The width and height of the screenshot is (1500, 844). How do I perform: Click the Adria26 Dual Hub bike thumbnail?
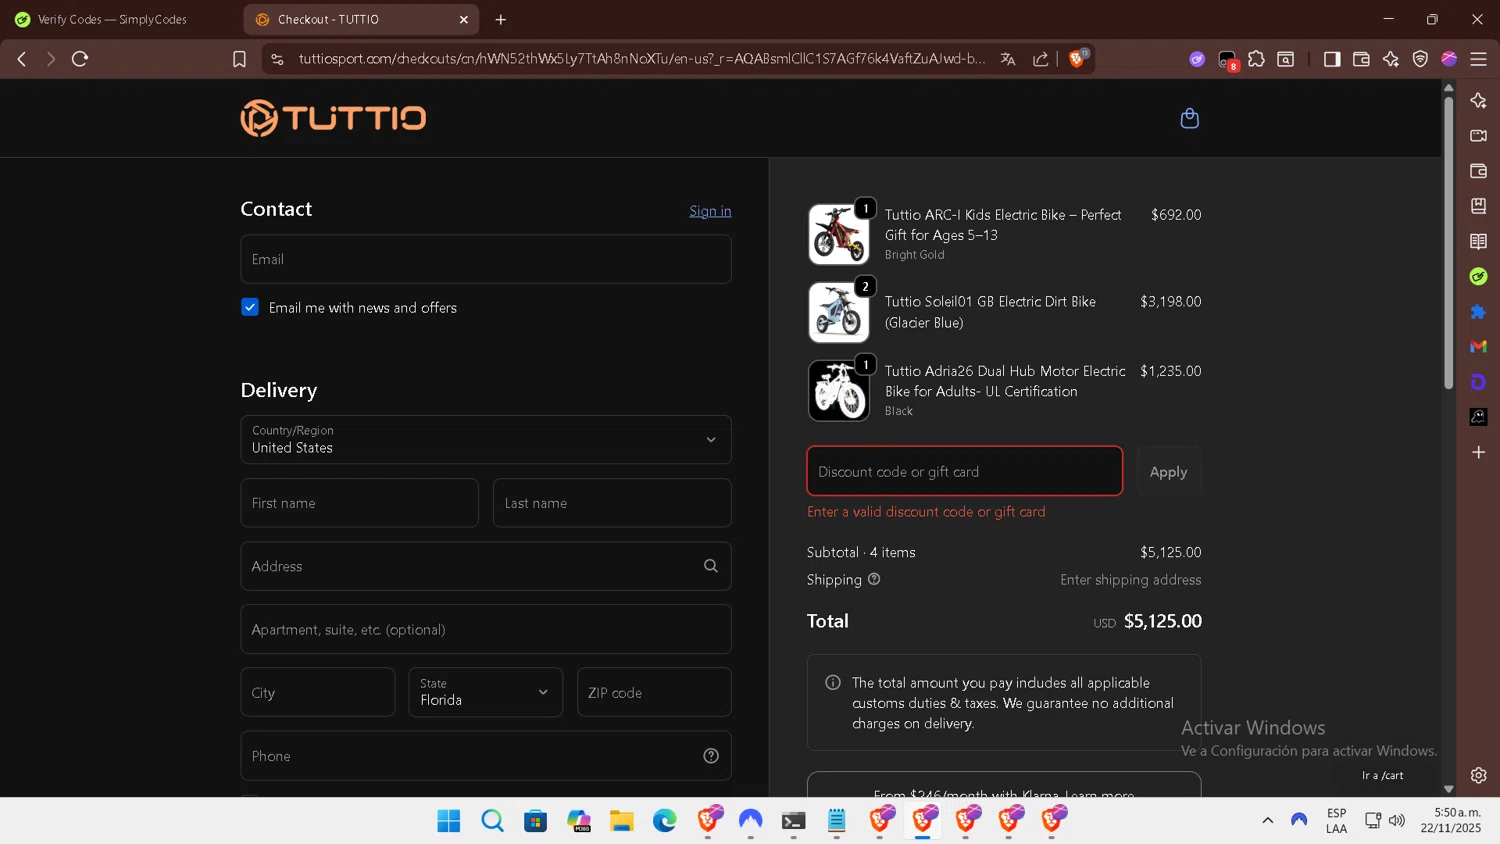839,390
